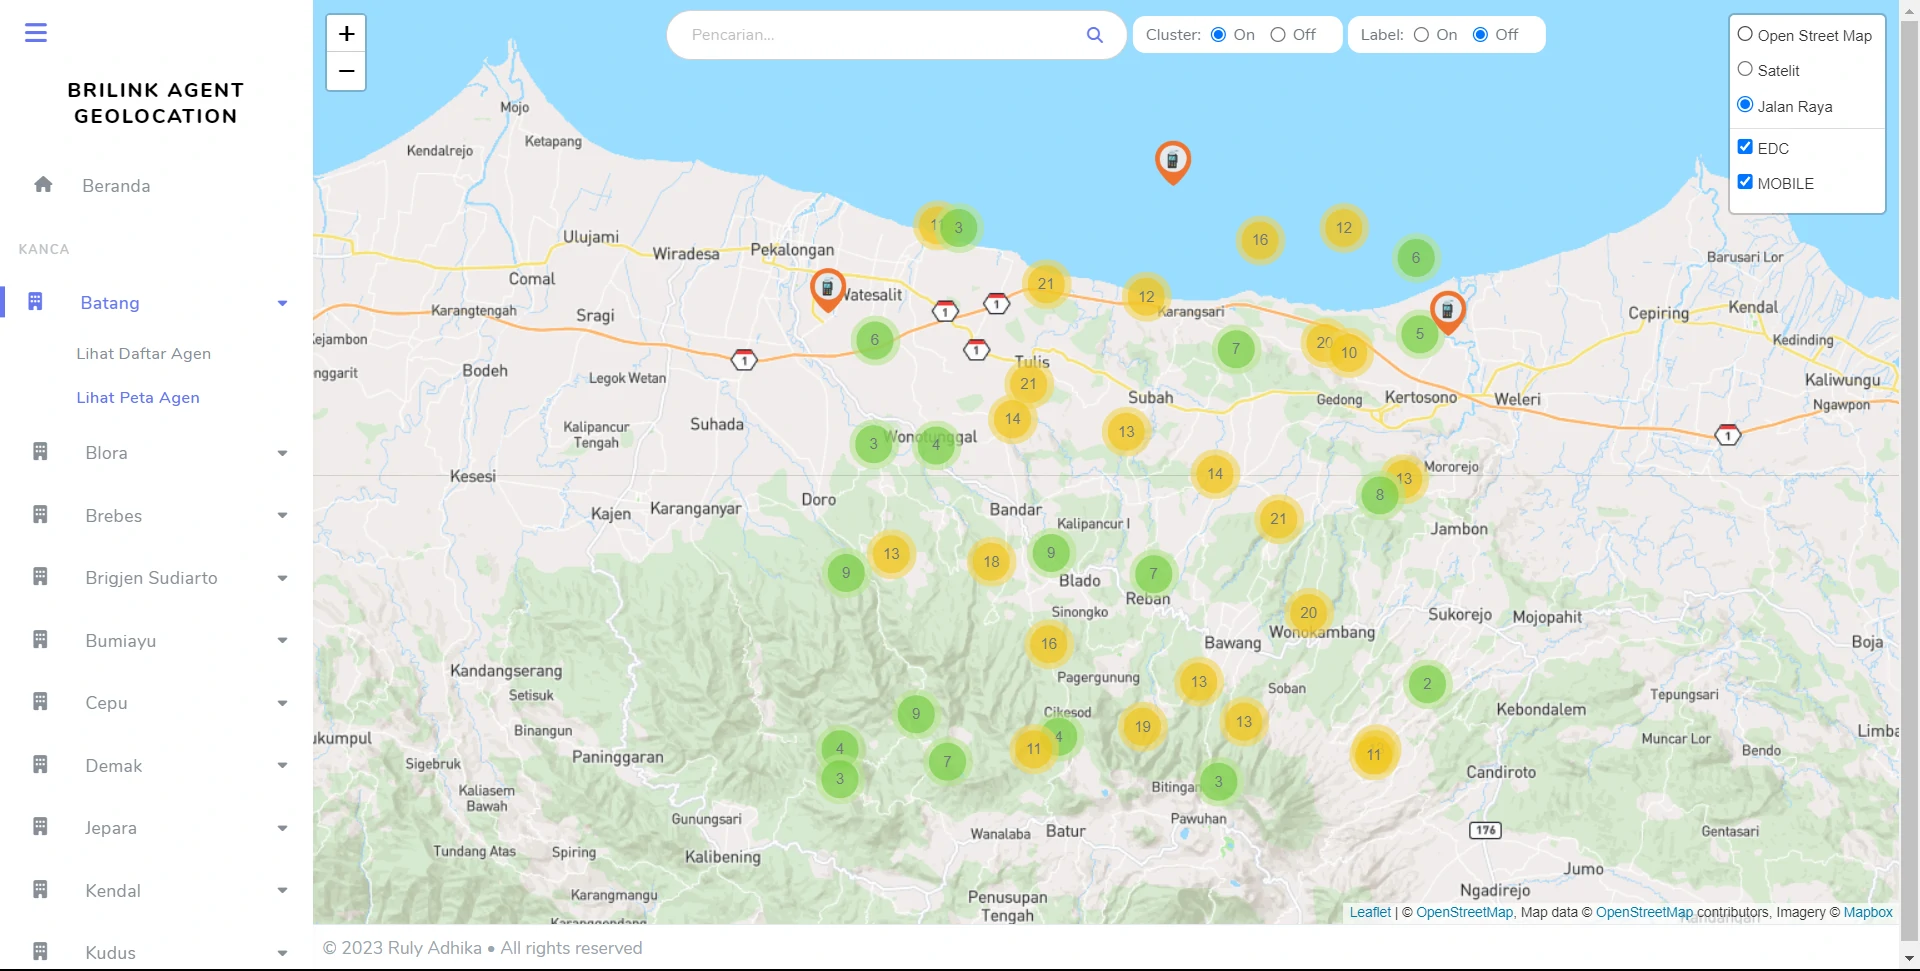
Task: Click the home icon beside Beranda
Action: 43,185
